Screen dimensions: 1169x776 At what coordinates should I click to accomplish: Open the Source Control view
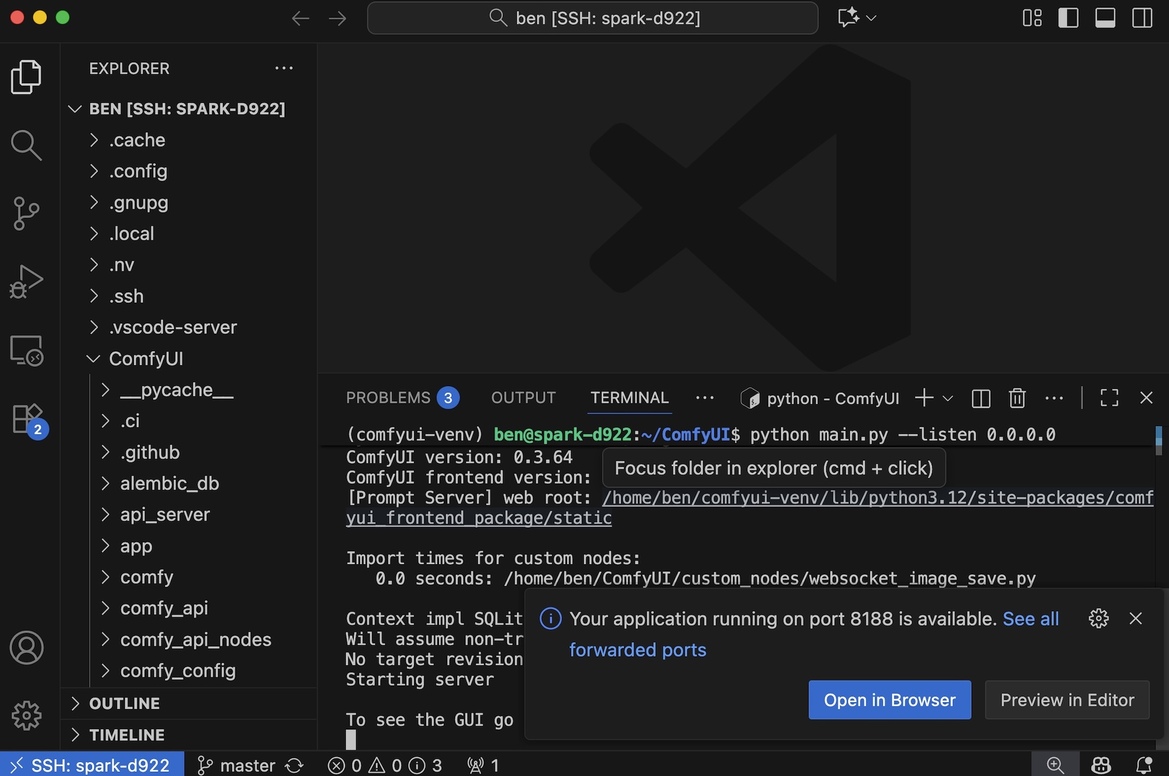pyautogui.click(x=26, y=213)
